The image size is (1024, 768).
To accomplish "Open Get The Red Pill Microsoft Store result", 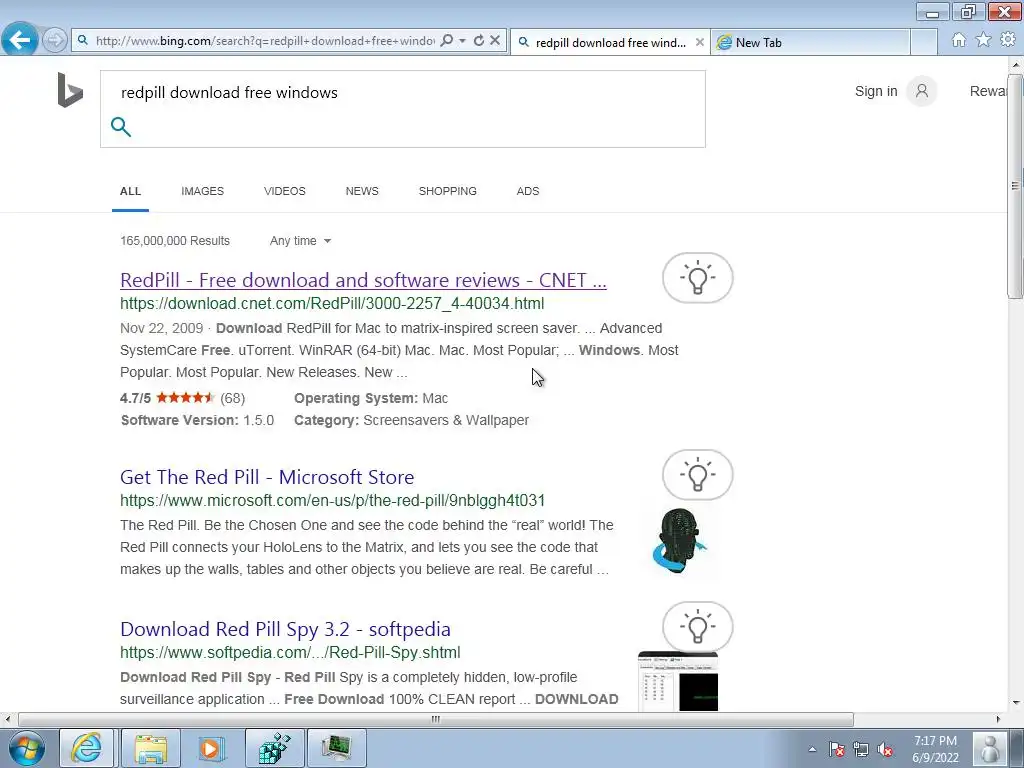I will (x=267, y=477).
